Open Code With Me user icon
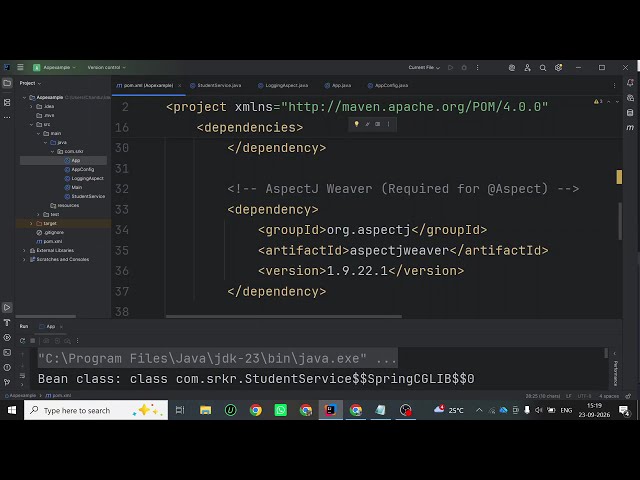 (527, 68)
